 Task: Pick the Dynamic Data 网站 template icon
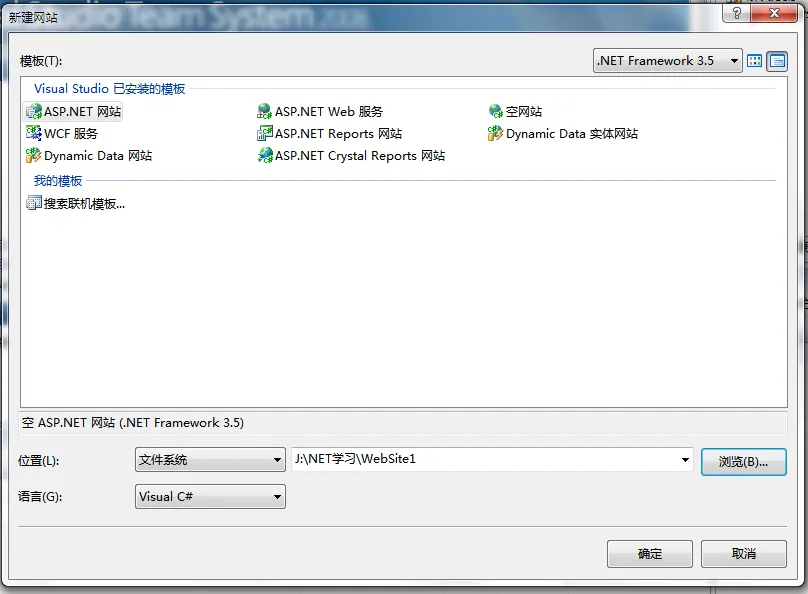click(33, 156)
